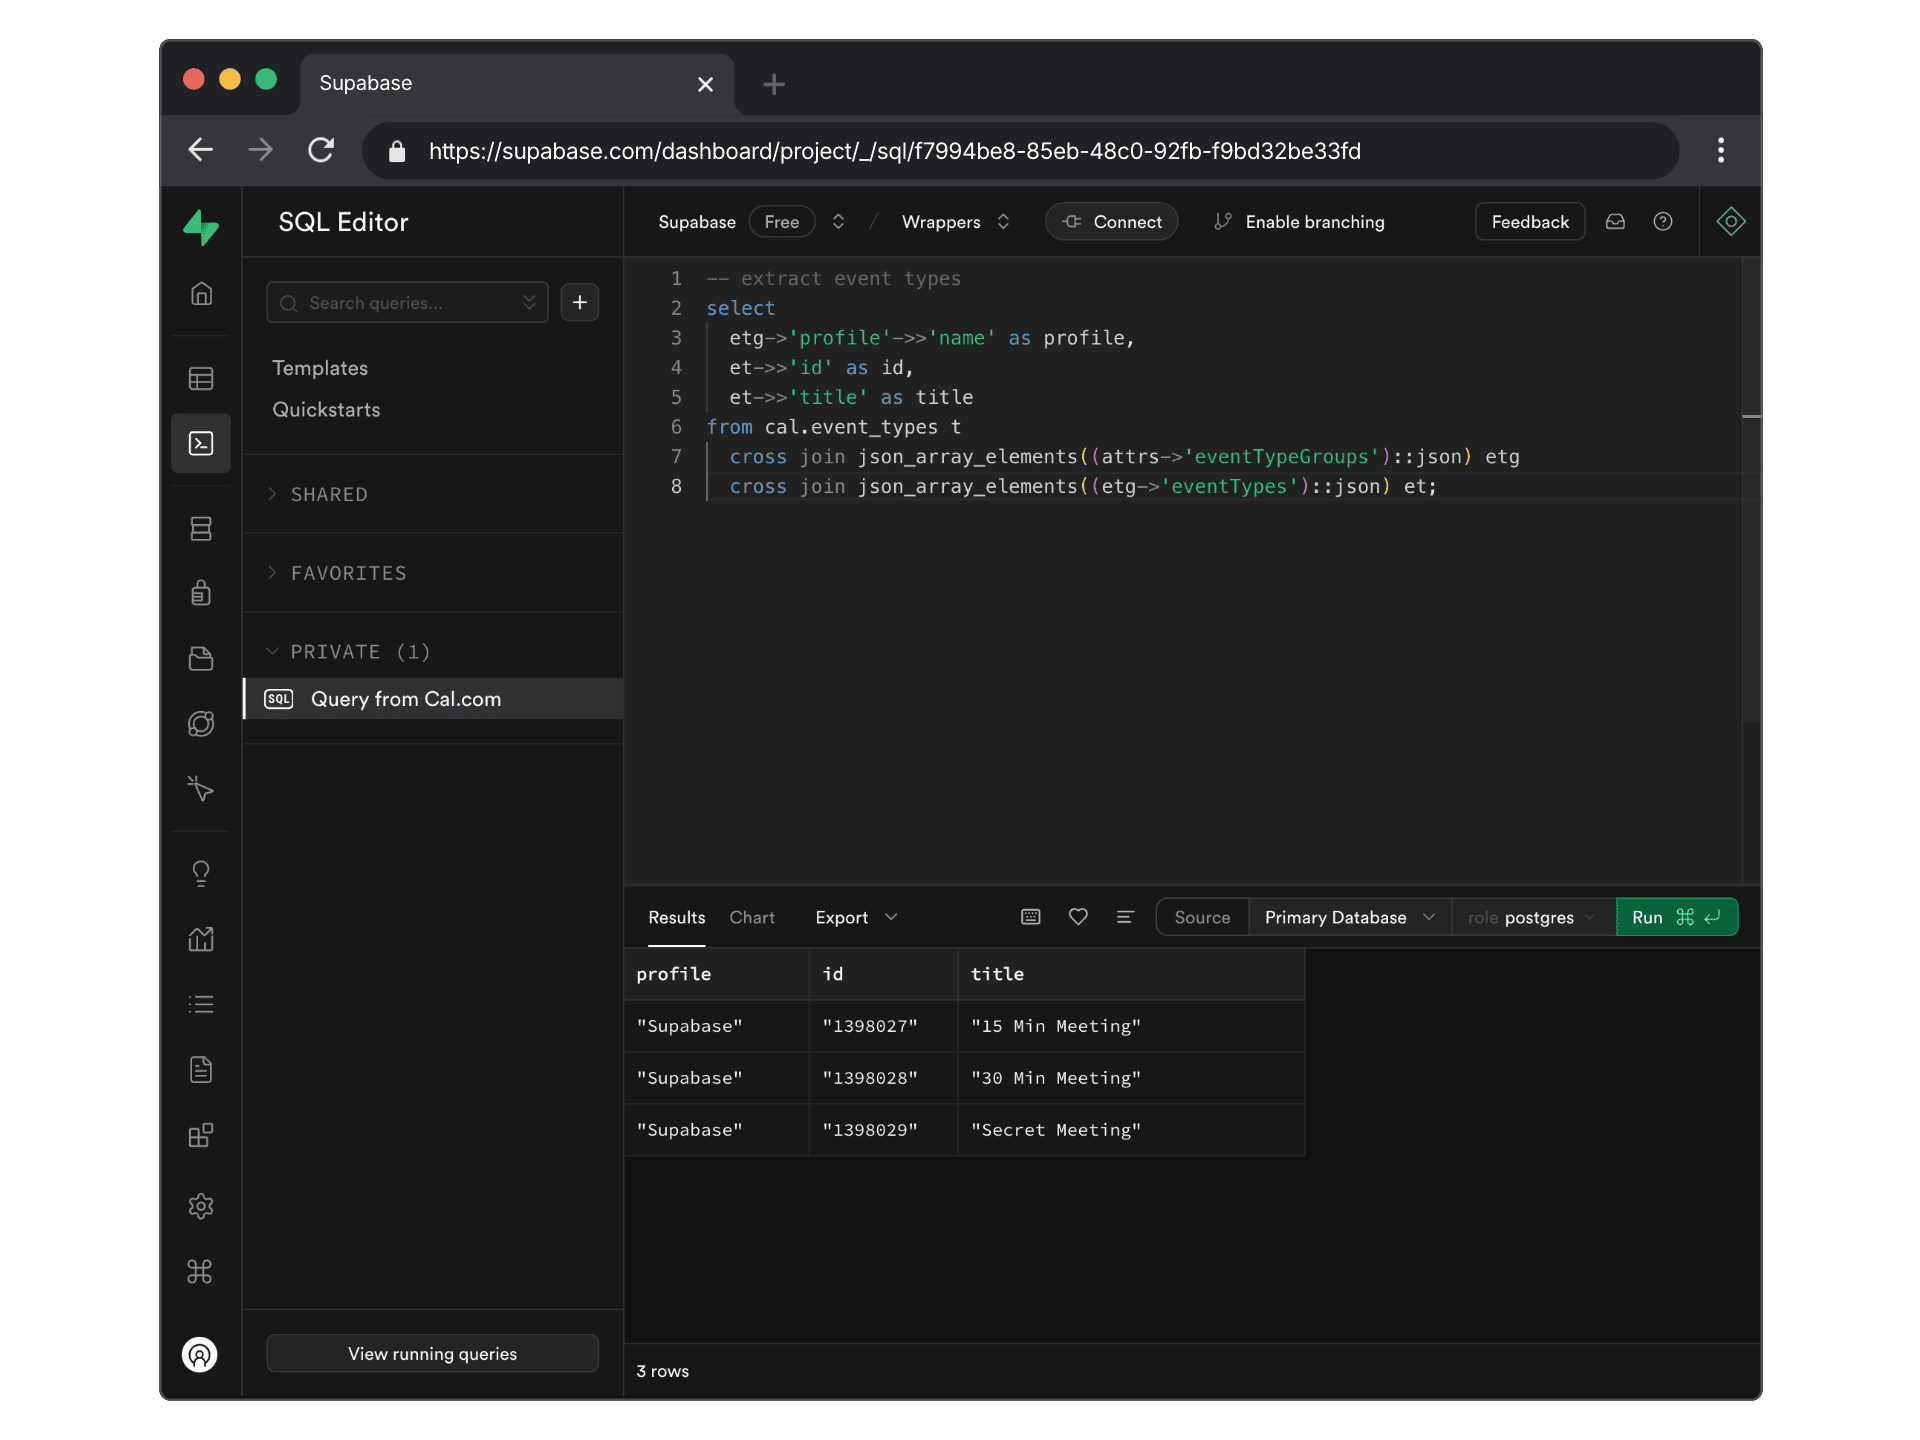This screenshot has height=1440, width=1920.
Task: Click the Connect button
Action: coord(1112,222)
